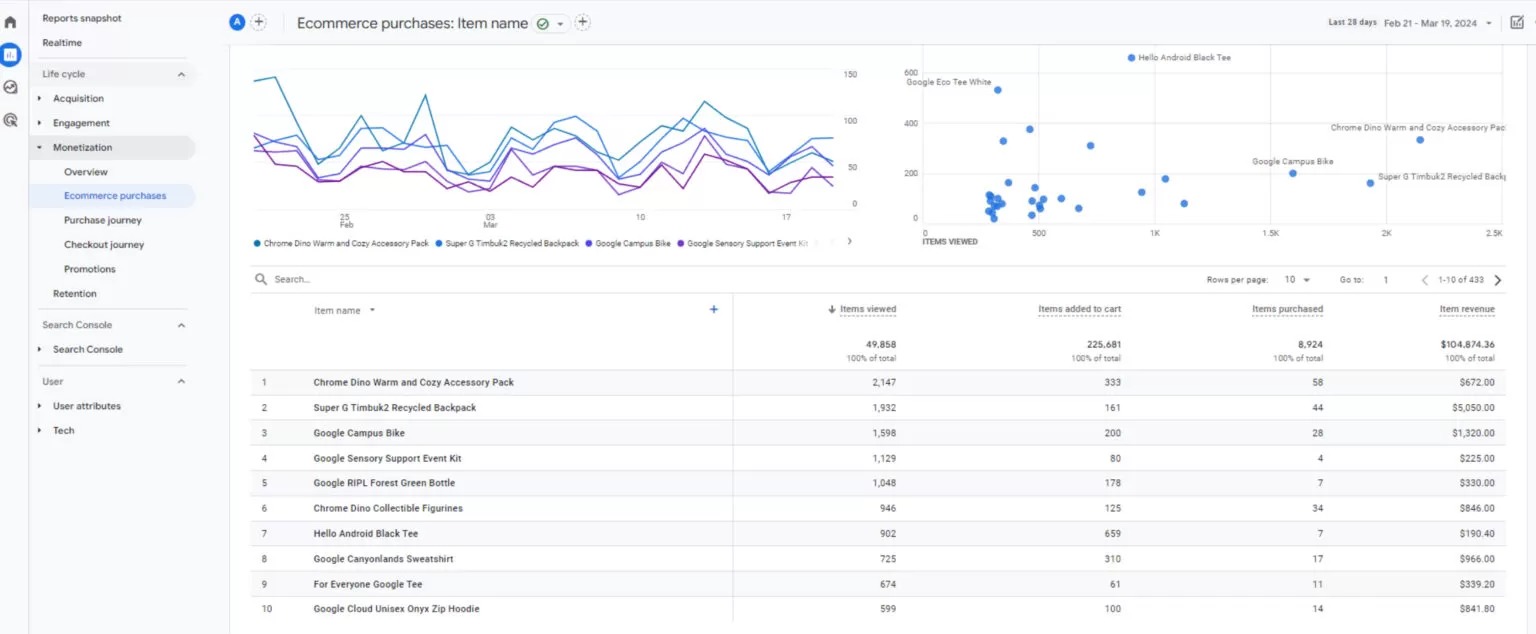The height and width of the screenshot is (634, 1536).
Task: Click the 'For Everyone Google Tee' row name
Action: pyautogui.click(x=368, y=584)
